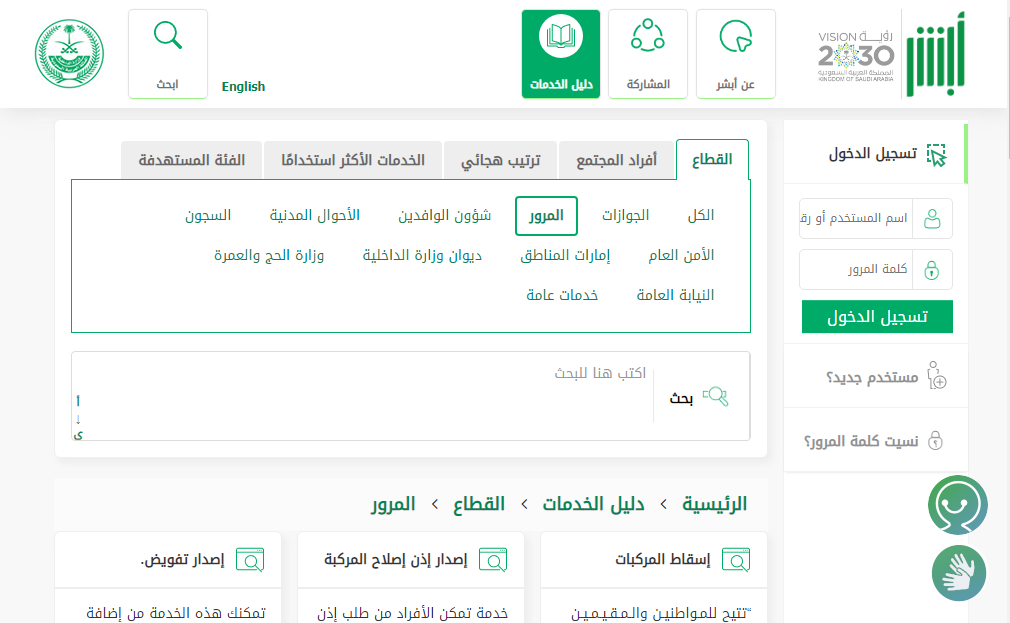1010x623 pixels.
Task: Open the chat assistant floating icon
Action: (957, 505)
